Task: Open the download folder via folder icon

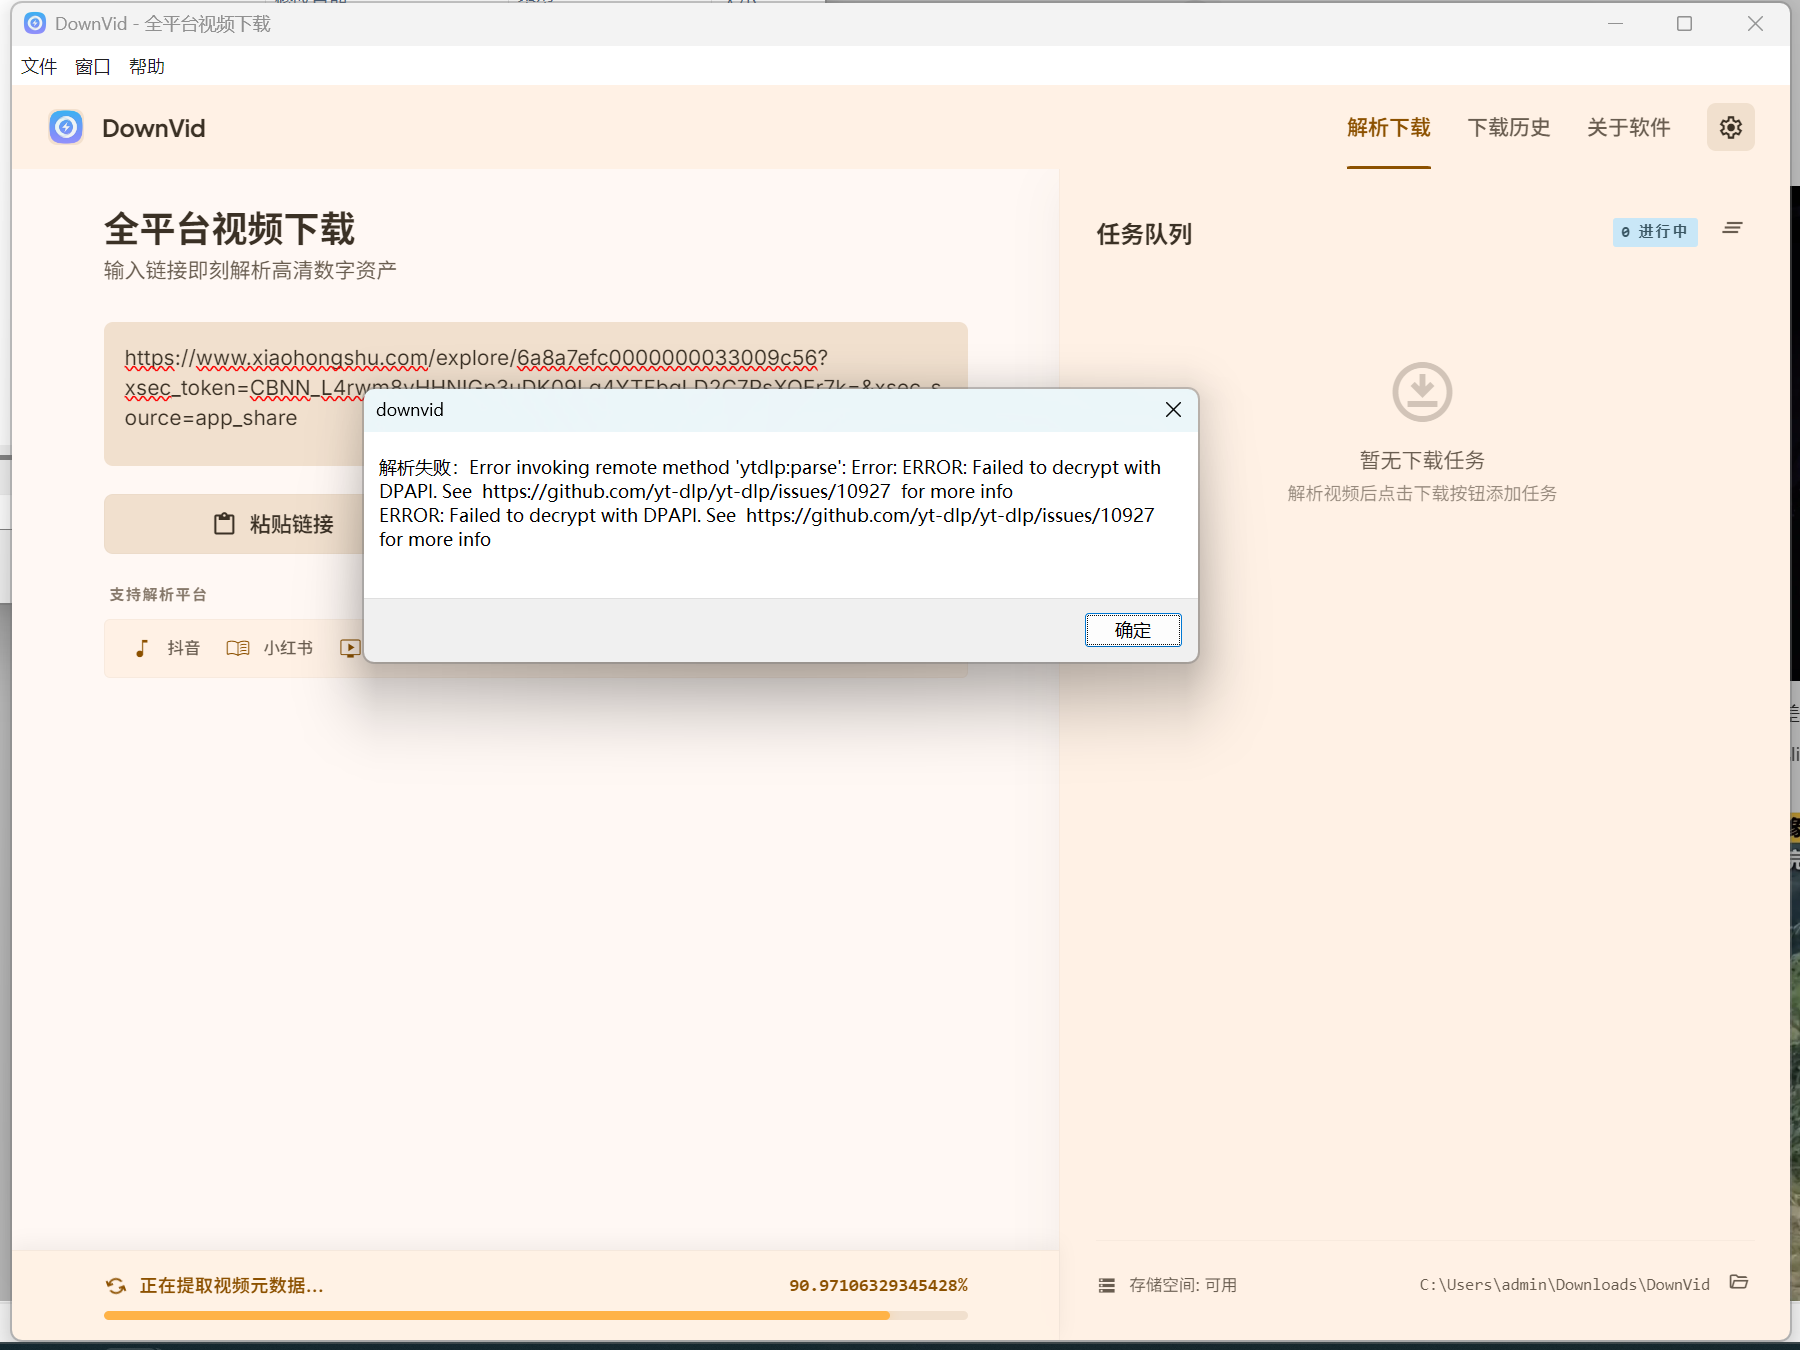Action: point(1739,1282)
